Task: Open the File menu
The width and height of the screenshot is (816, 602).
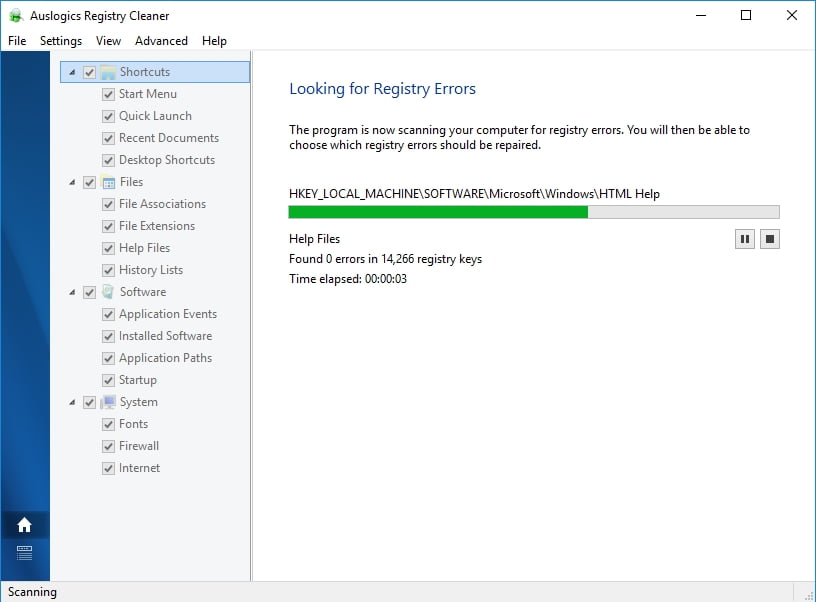Action: tap(17, 41)
